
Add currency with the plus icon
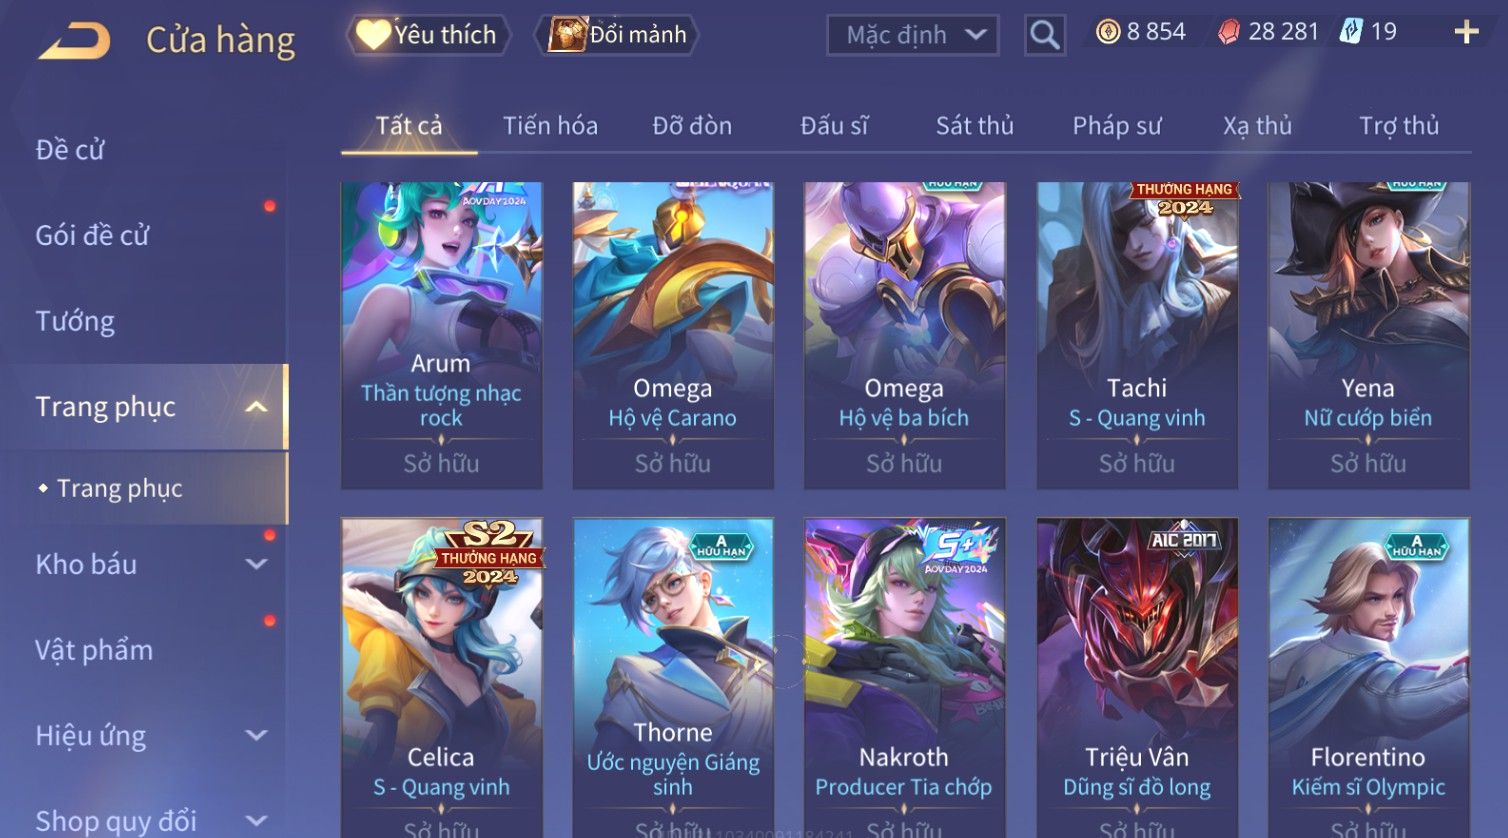click(1466, 33)
